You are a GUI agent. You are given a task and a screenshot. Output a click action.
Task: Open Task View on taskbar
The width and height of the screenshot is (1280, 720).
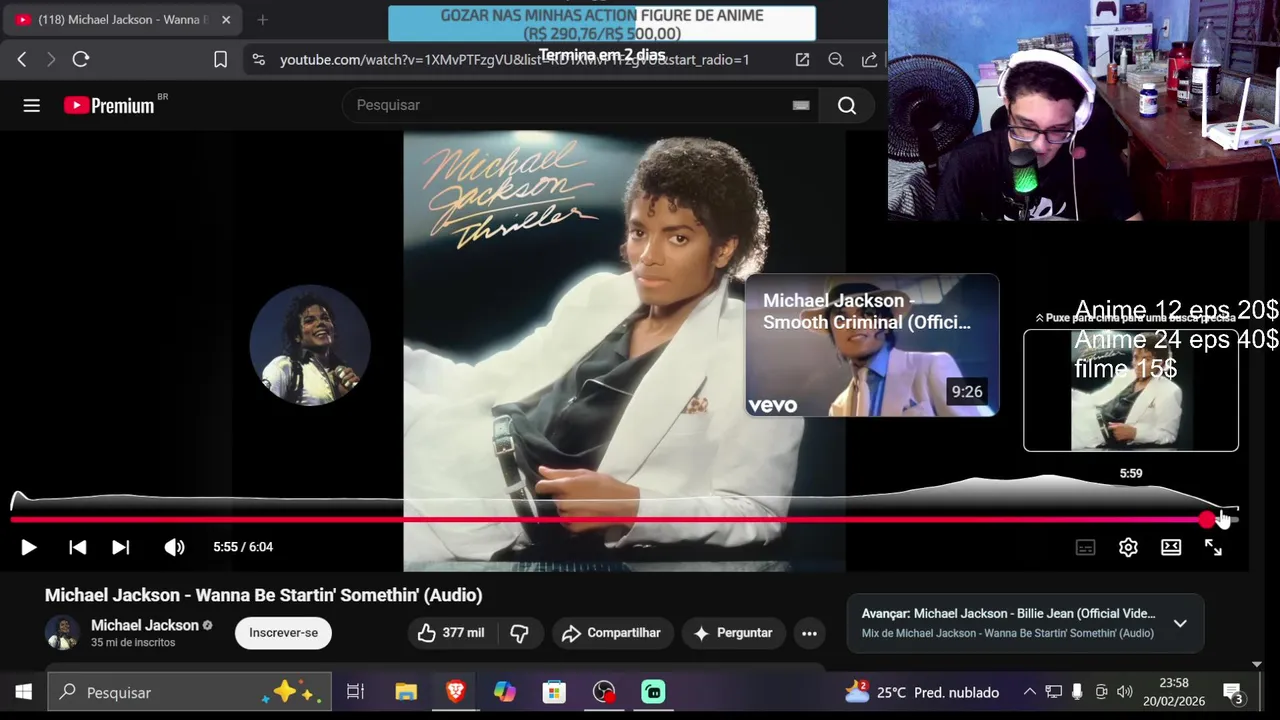tap(355, 692)
